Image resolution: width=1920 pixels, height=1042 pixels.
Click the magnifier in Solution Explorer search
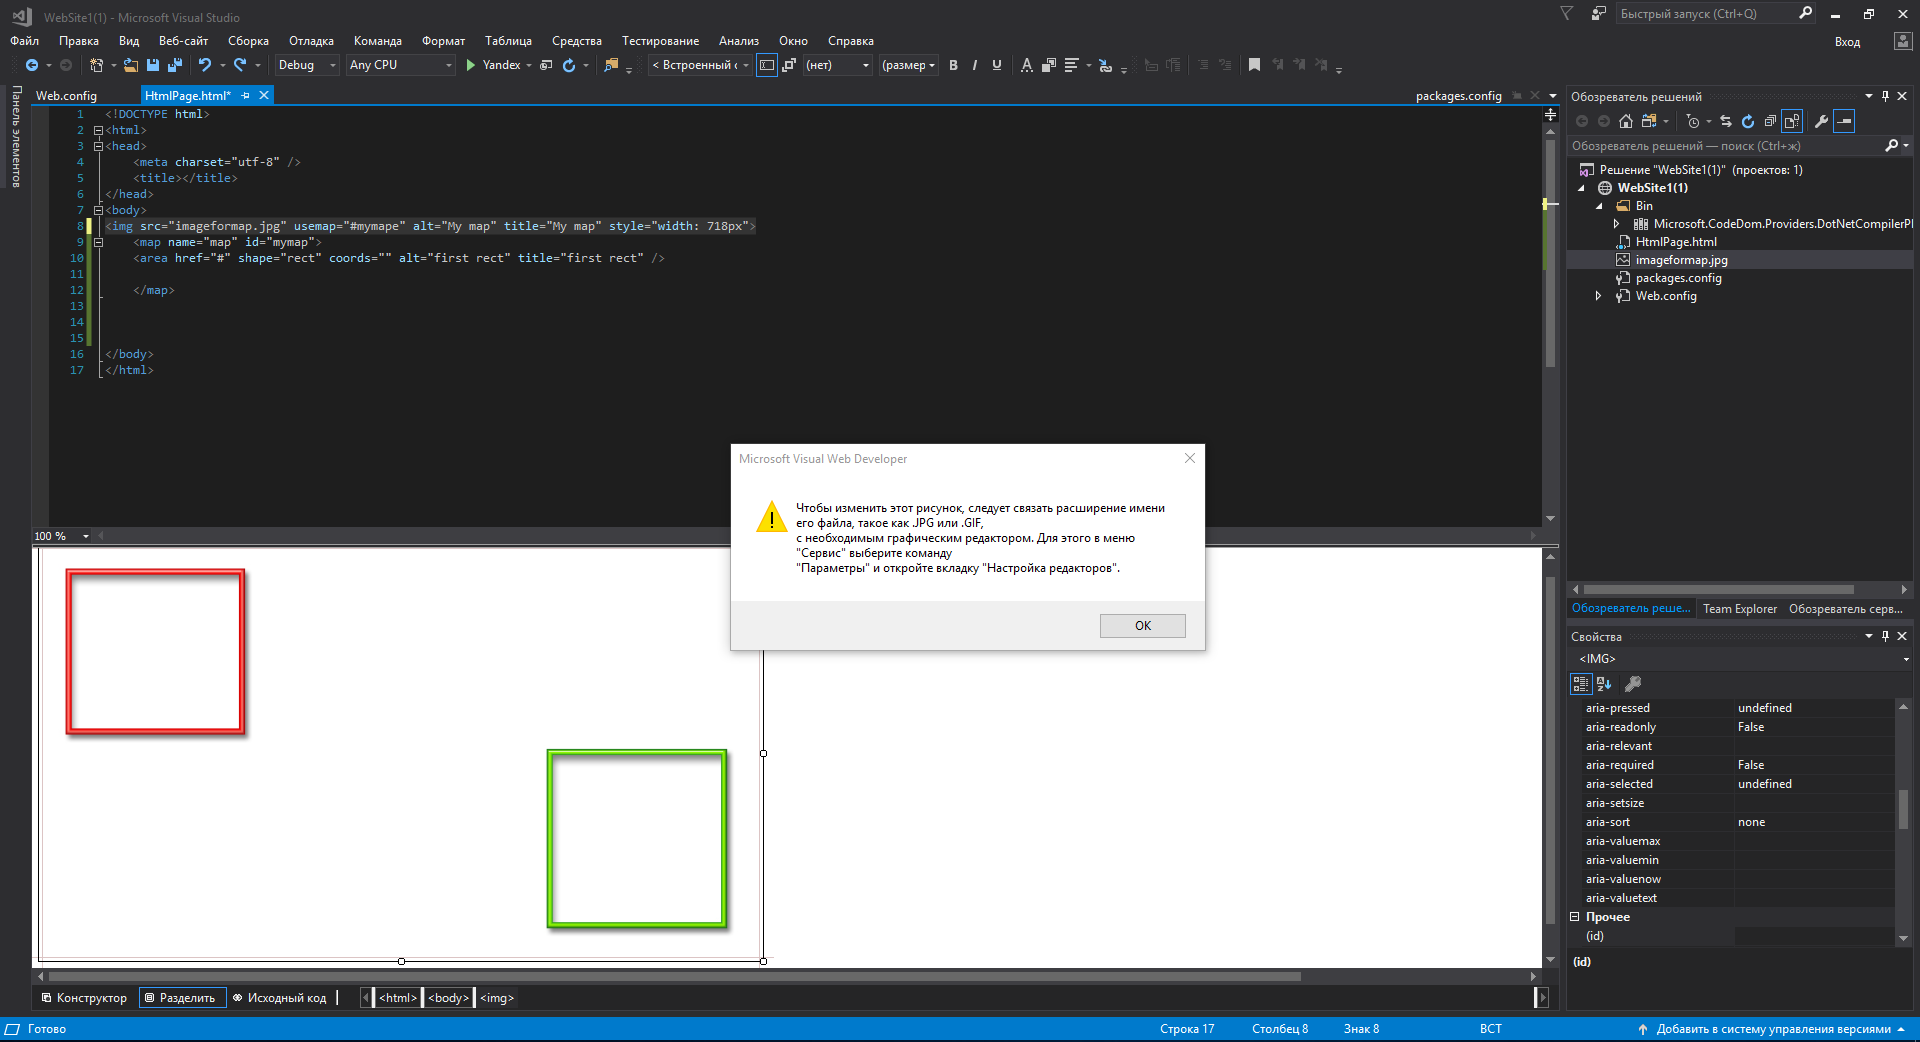pyautogui.click(x=1891, y=146)
